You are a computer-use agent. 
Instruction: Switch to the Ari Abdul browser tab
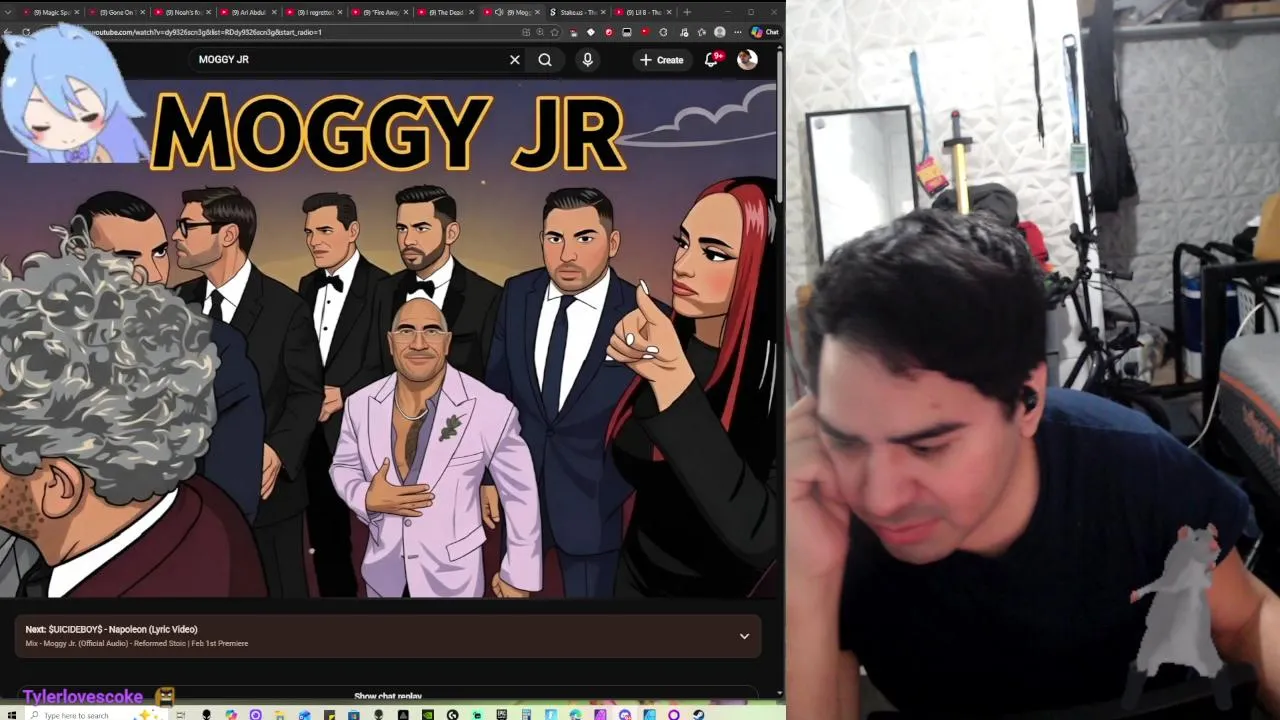click(x=247, y=12)
